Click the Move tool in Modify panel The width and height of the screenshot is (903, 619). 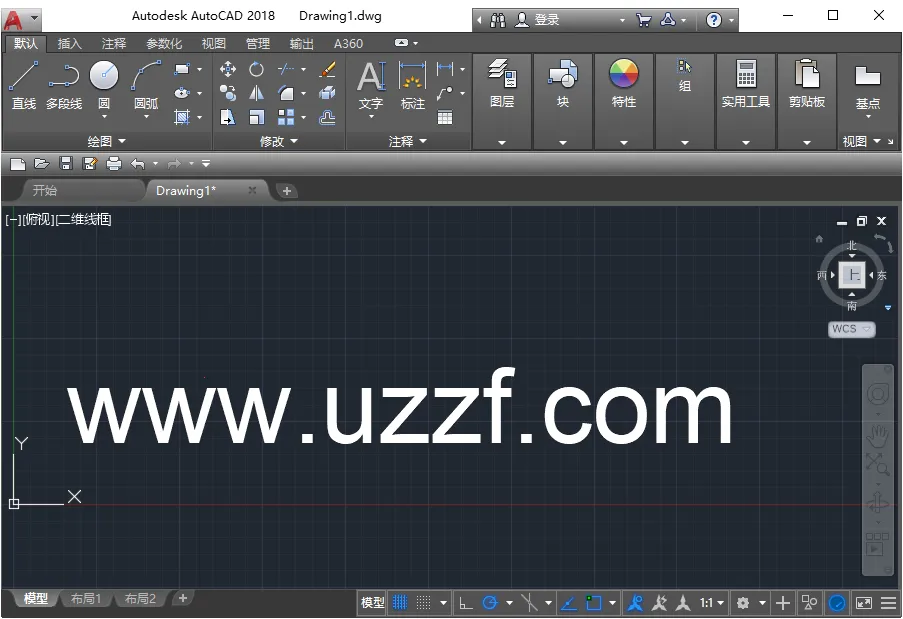click(228, 69)
